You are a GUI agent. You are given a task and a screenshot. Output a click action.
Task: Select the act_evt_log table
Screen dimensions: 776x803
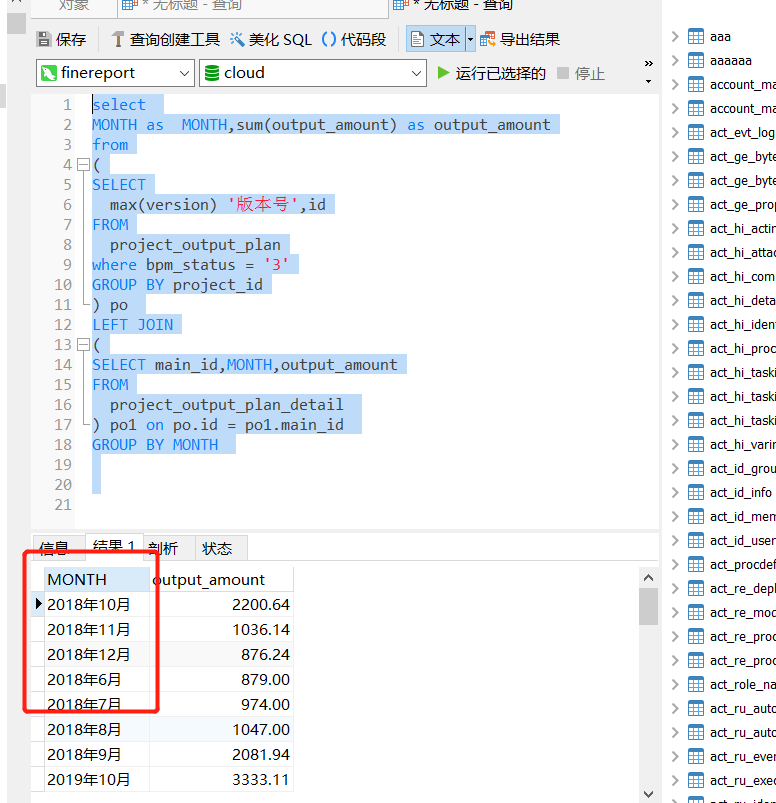point(742,133)
